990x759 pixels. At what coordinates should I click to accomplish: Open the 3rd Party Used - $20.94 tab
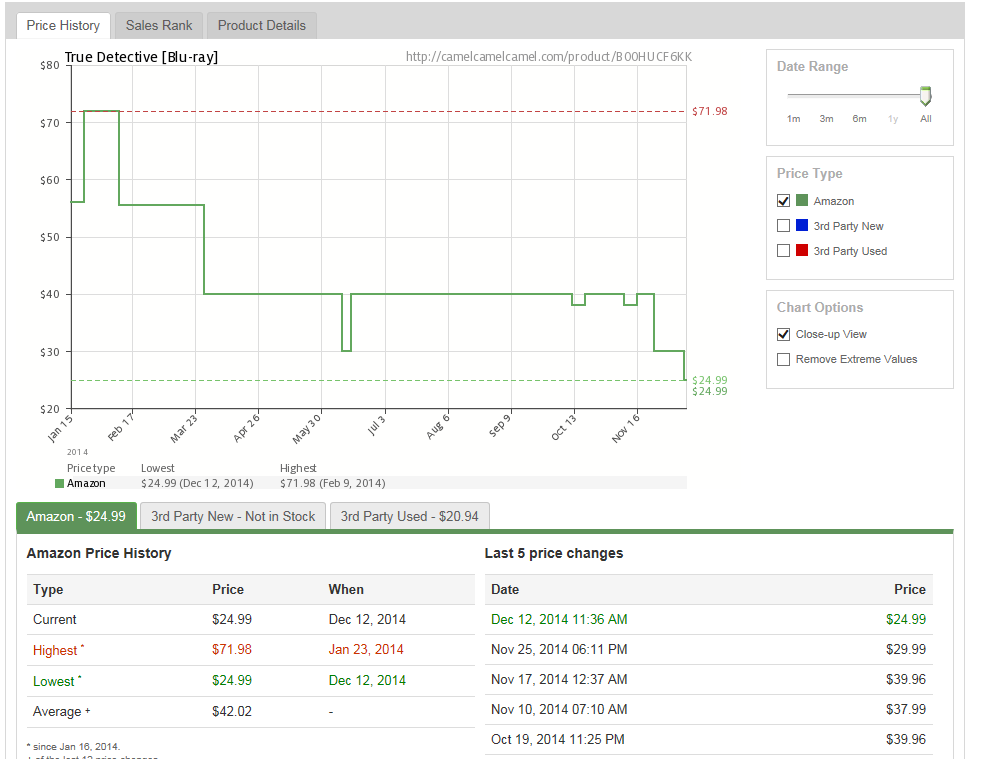[409, 516]
